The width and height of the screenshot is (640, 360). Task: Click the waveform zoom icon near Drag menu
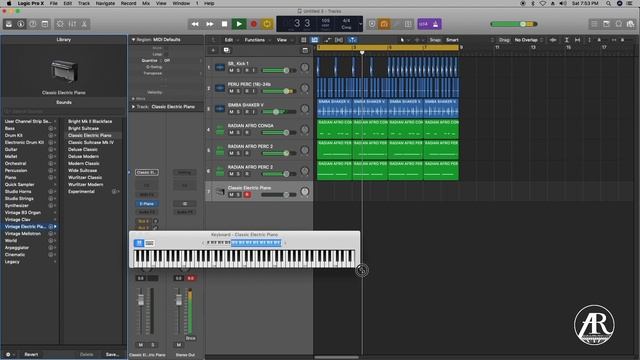[x=553, y=40]
